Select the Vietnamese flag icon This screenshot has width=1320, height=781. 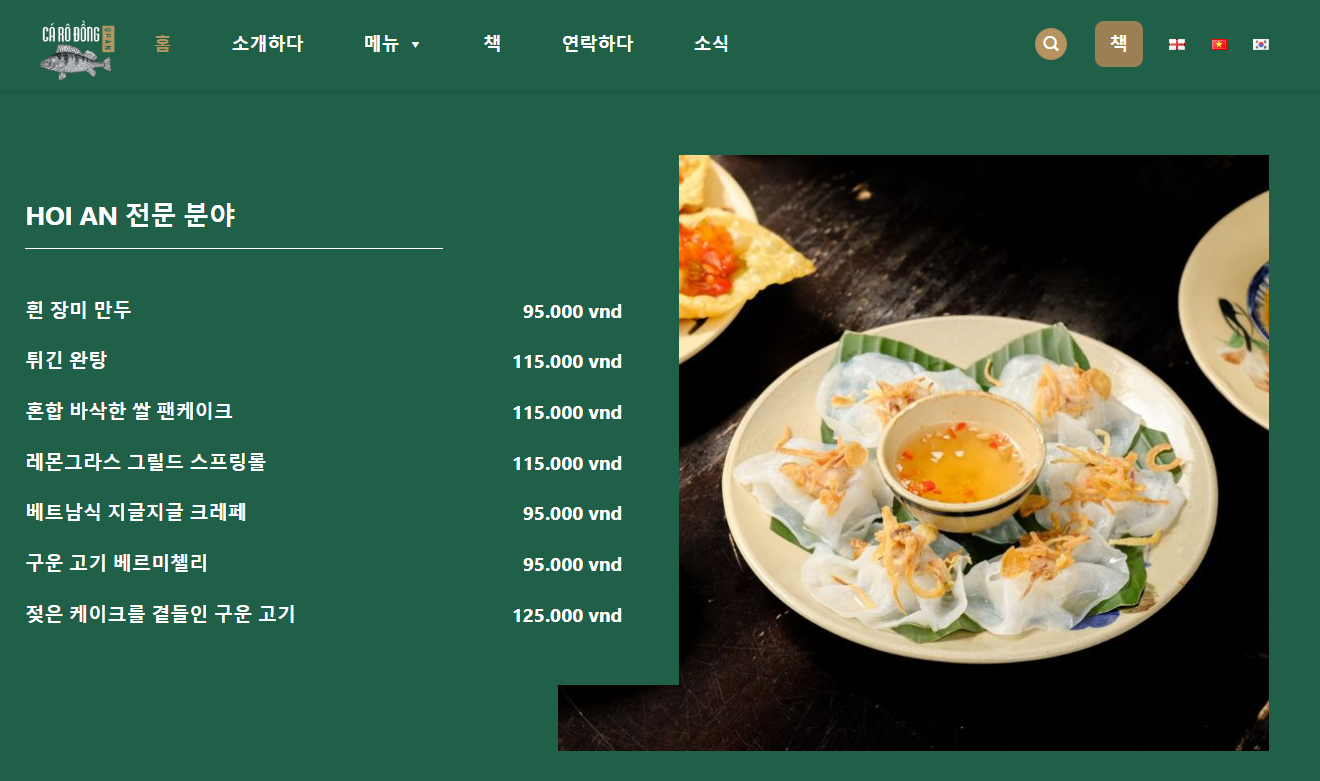[1219, 44]
